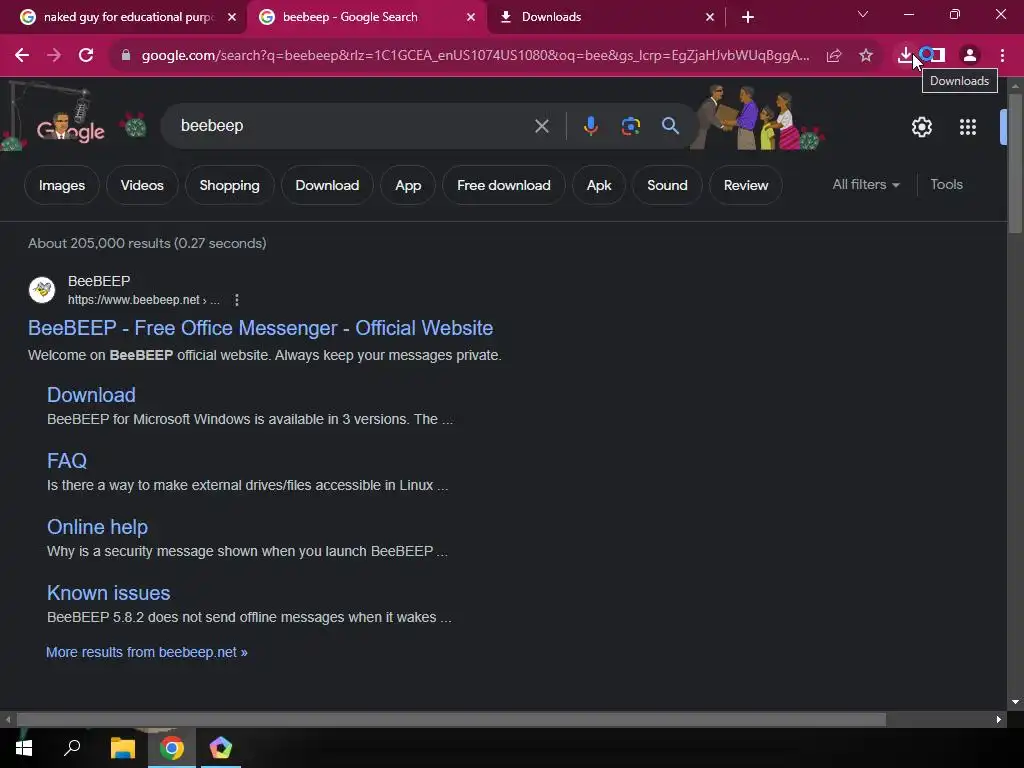Select the Sound filter chip
The width and height of the screenshot is (1024, 768).
pos(667,185)
